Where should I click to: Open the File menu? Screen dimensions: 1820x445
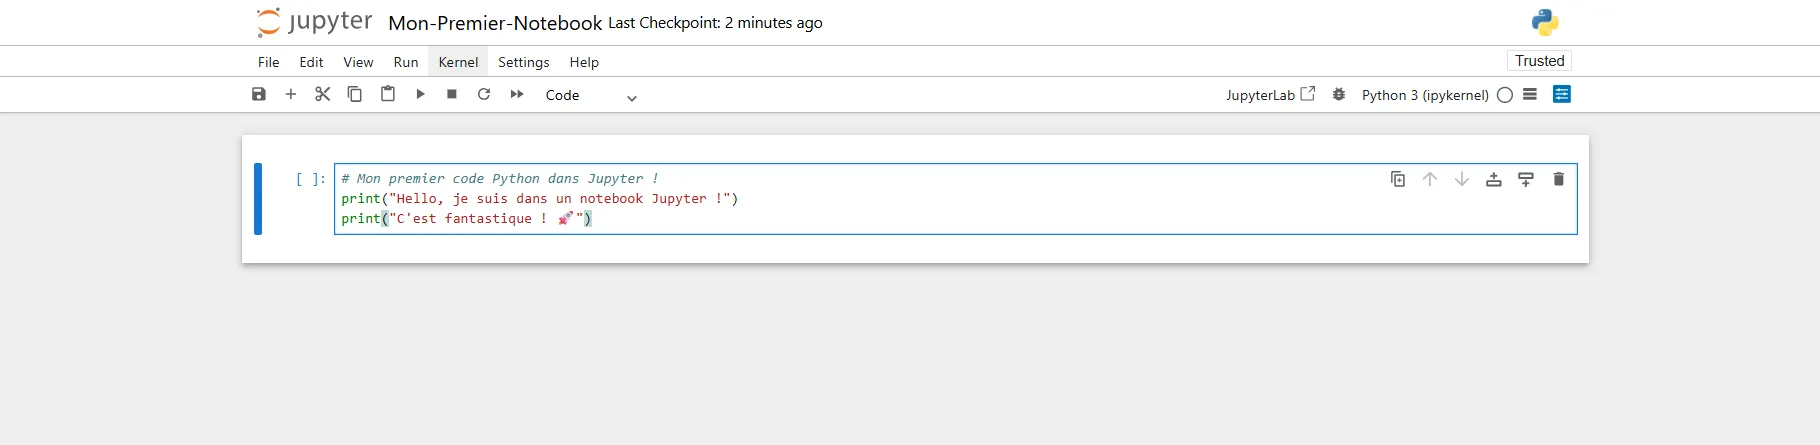[268, 62]
